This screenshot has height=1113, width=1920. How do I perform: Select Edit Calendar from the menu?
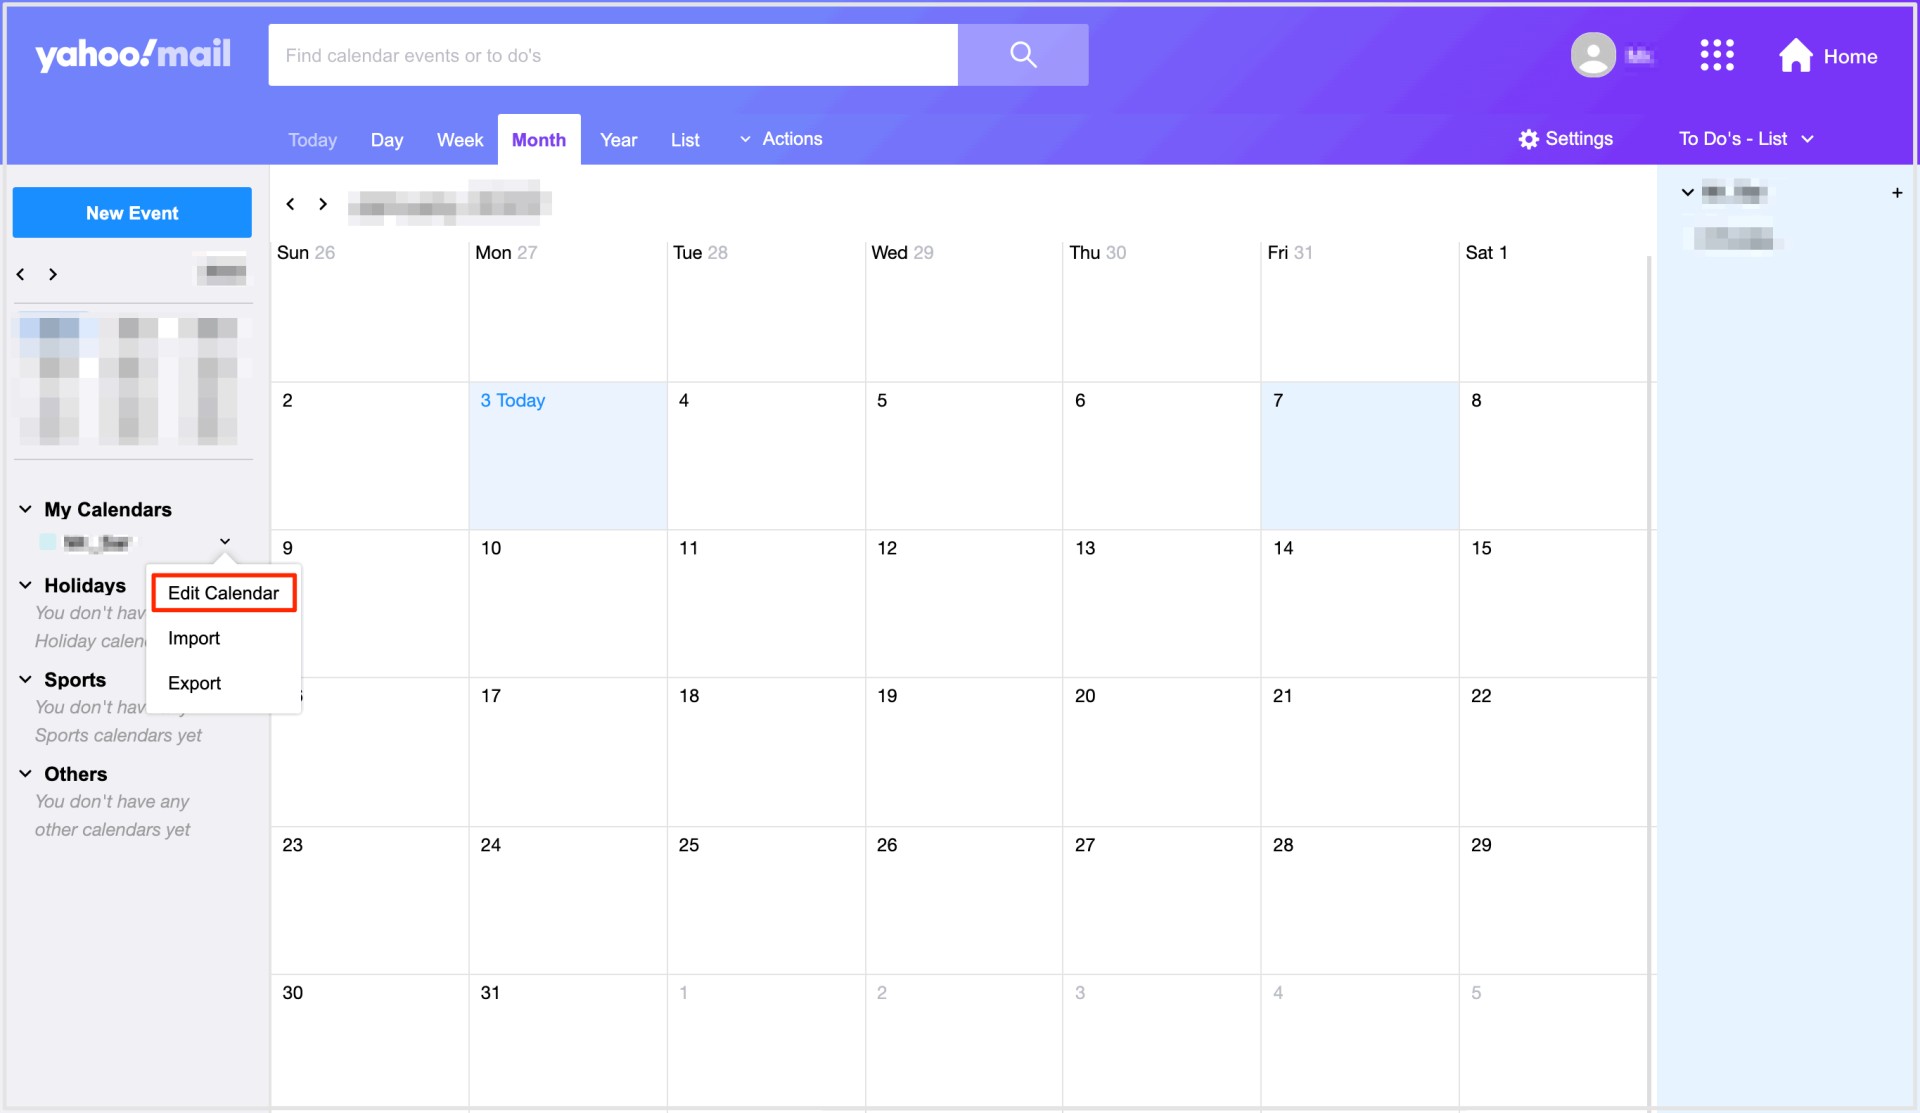point(223,592)
